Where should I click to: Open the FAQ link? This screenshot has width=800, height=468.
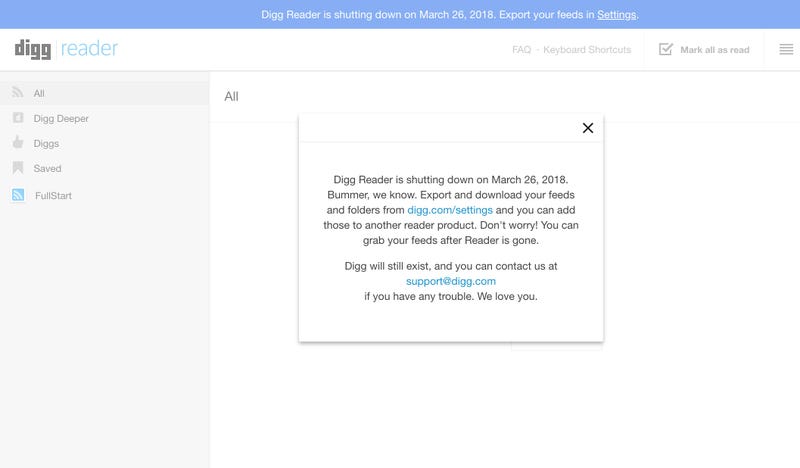pos(521,50)
